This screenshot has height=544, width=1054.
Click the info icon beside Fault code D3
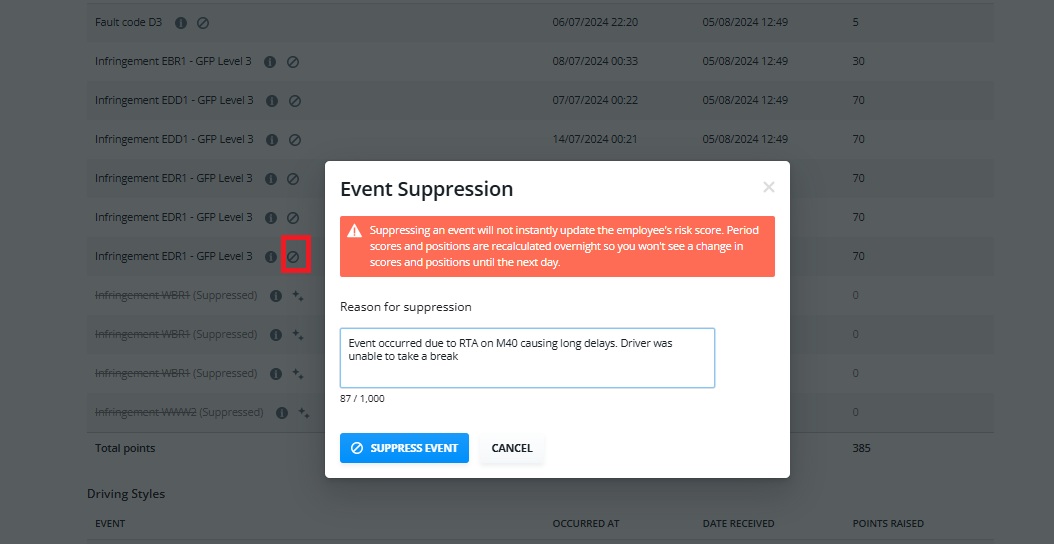point(181,22)
